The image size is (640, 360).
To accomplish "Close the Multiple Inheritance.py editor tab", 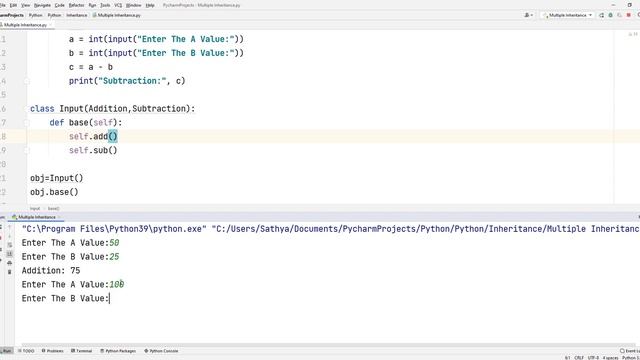I will [x=51, y=25].
